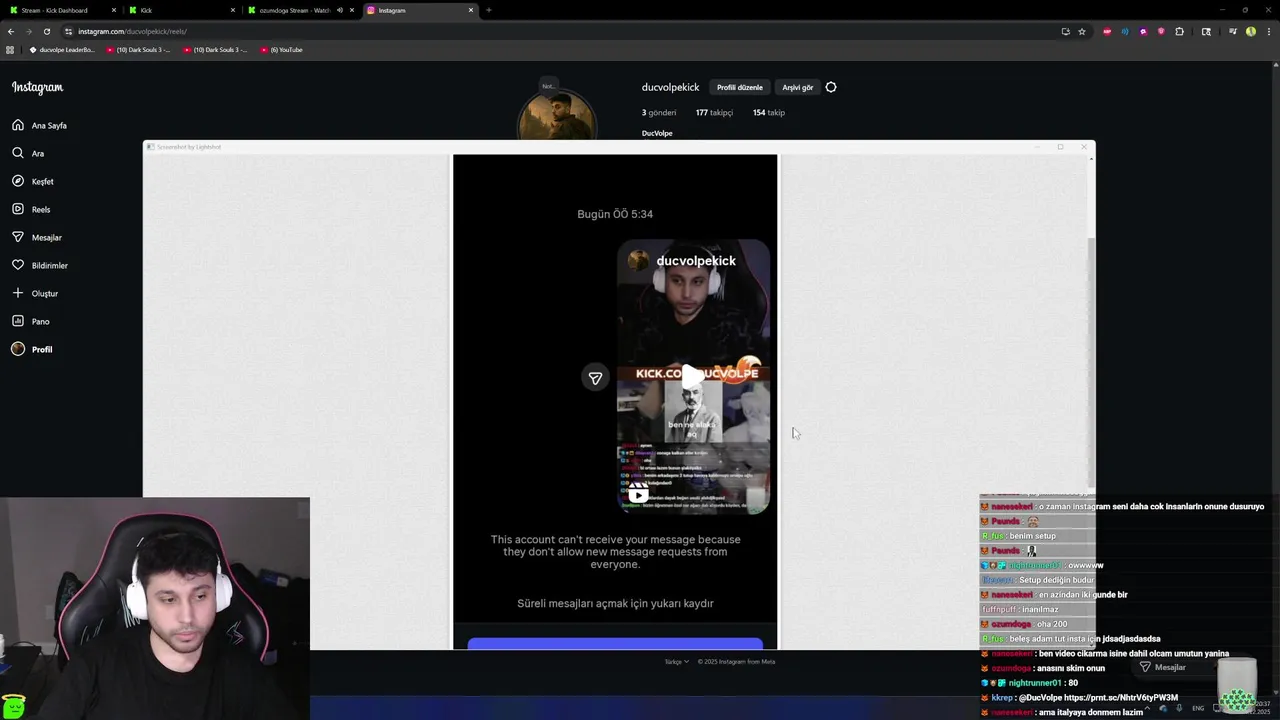Close the Stream - Kick Dashboard tab
Screen dimensions: 1280x720
coord(115,10)
